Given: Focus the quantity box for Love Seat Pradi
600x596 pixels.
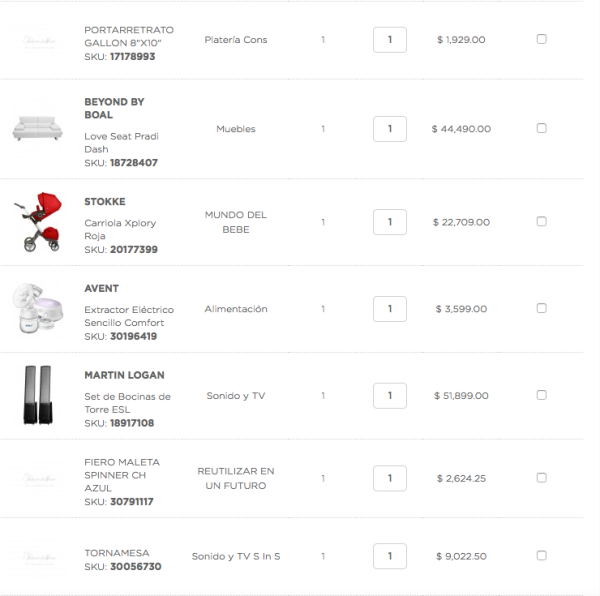Looking at the screenshot, I should (390, 129).
